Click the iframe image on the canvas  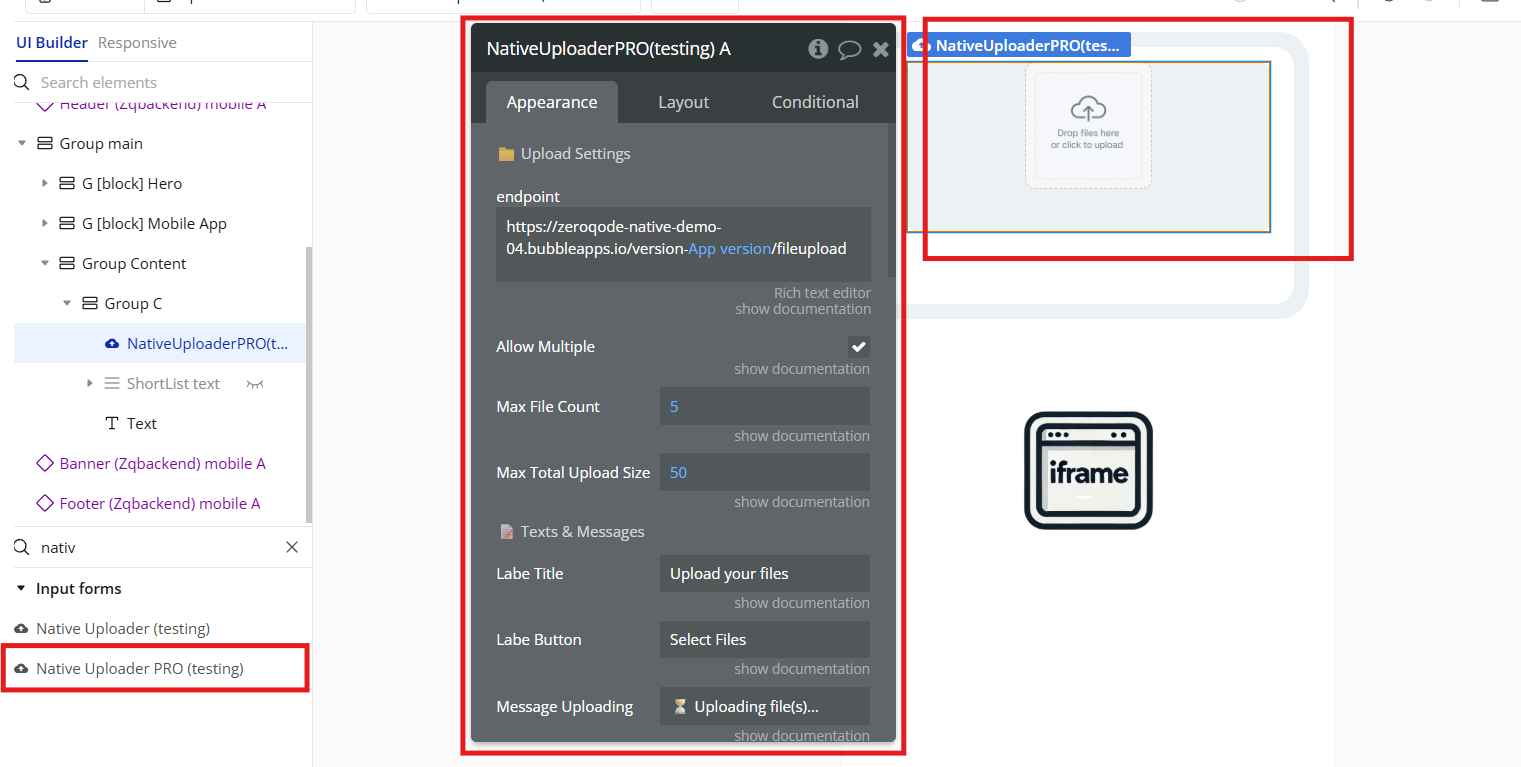(1088, 470)
